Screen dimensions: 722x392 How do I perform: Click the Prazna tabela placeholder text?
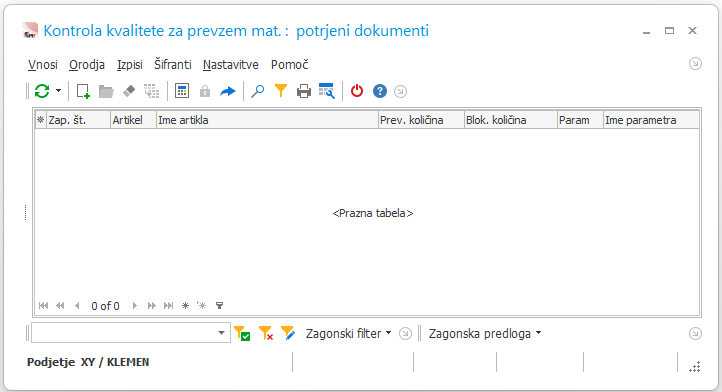pyautogui.click(x=373, y=213)
